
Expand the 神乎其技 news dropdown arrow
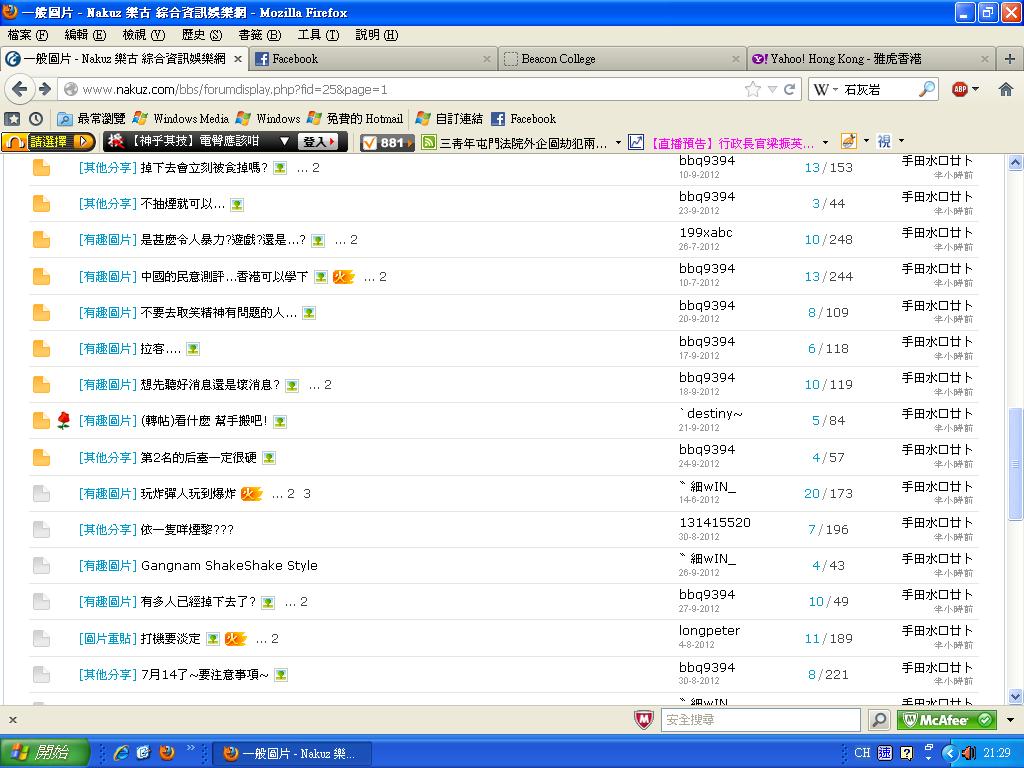click(x=284, y=142)
